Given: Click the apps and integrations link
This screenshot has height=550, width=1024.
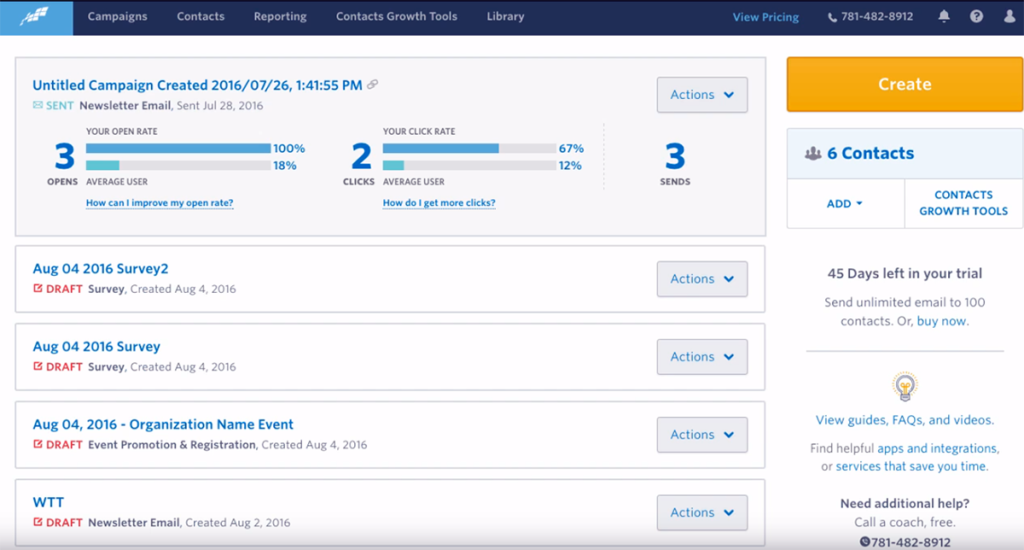Looking at the screenshot, I should [937, 448].
